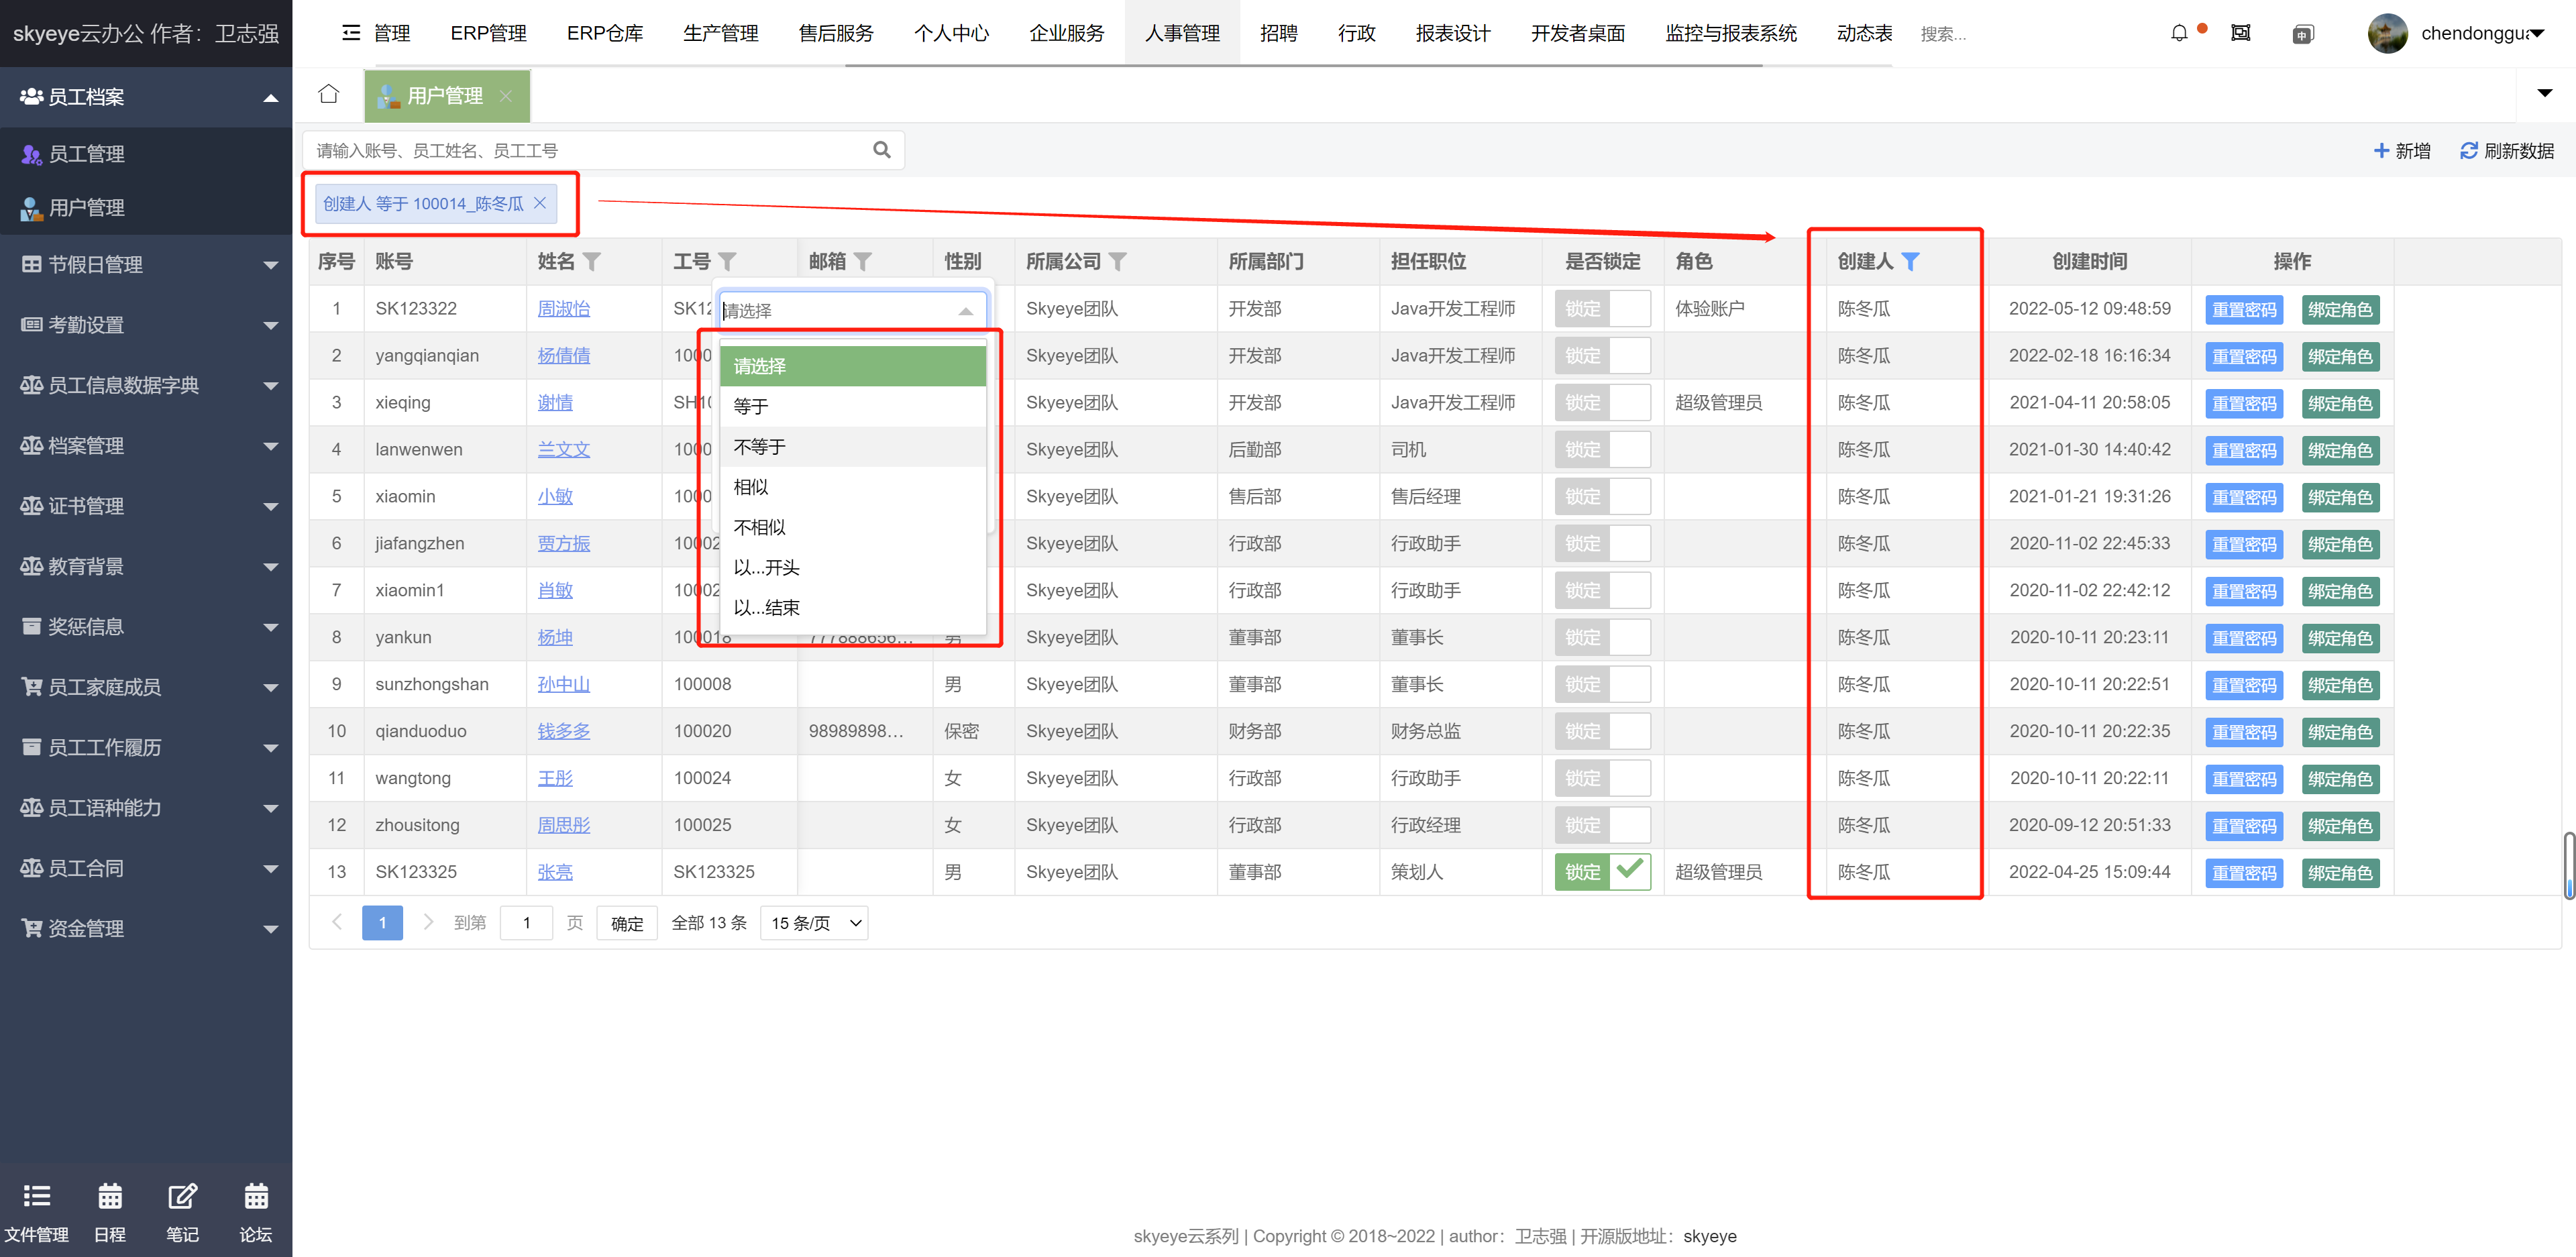The width and height of the screenshot is (2576, 1257).
Task: Open employee link 周淑怡
Action: (x=563, y=309)
